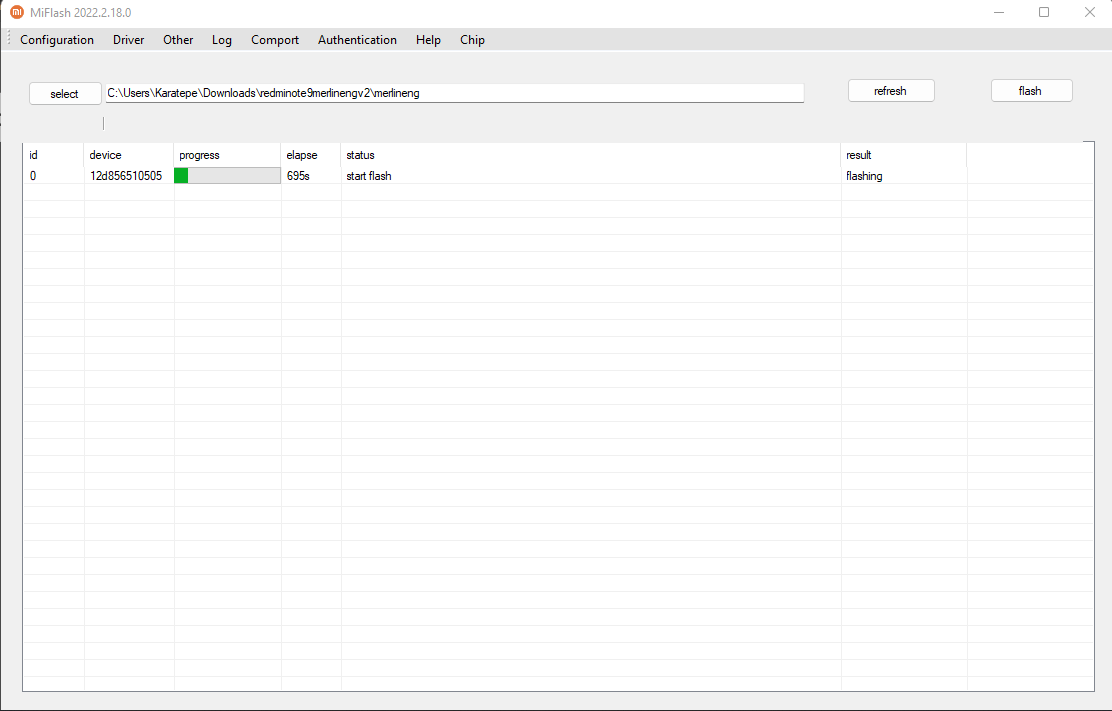Click the menu bar grip handle

coord(9,39)
